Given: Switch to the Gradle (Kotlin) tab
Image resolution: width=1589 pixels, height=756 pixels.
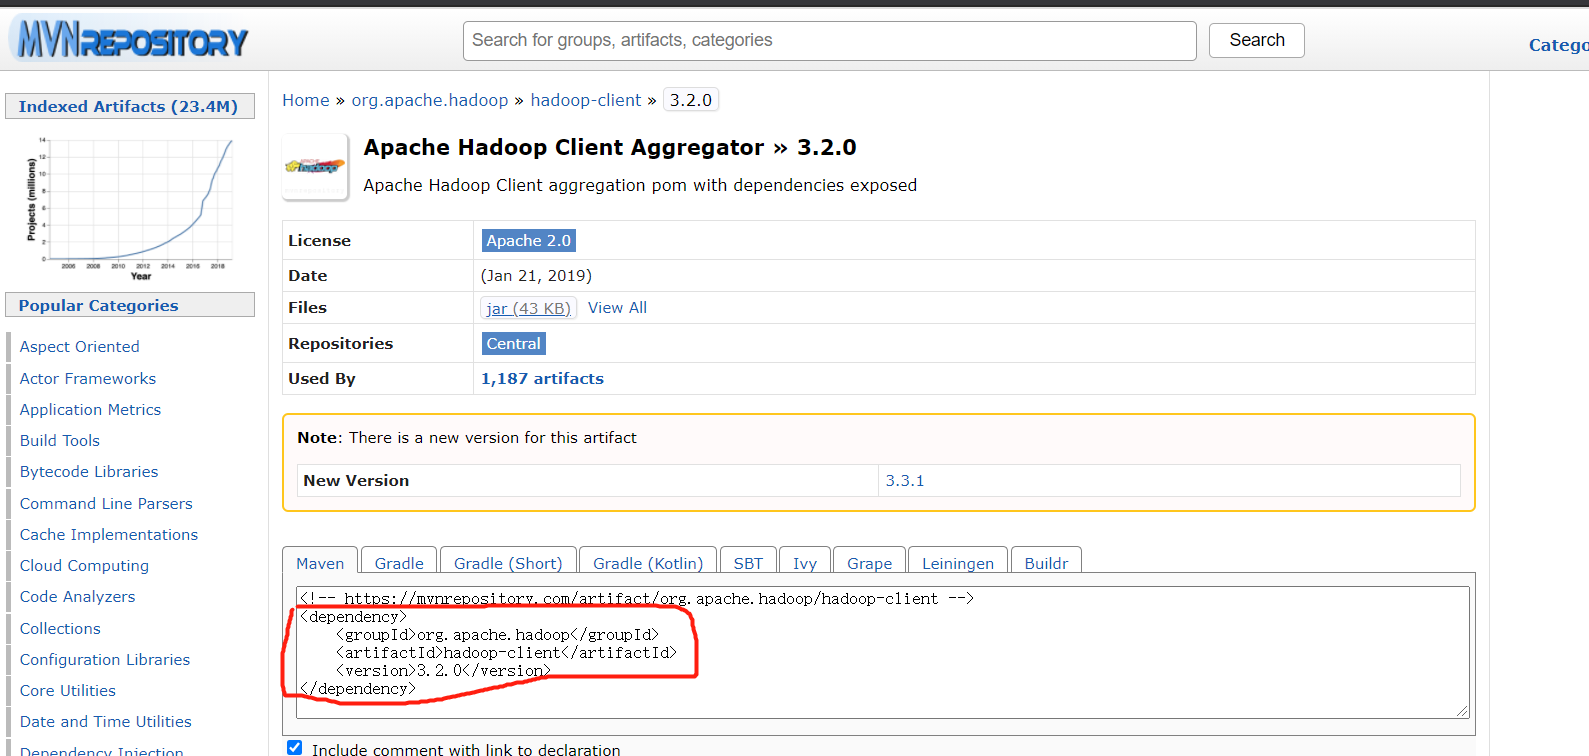Looking at the screenshot, I should (x=648, y=563).
